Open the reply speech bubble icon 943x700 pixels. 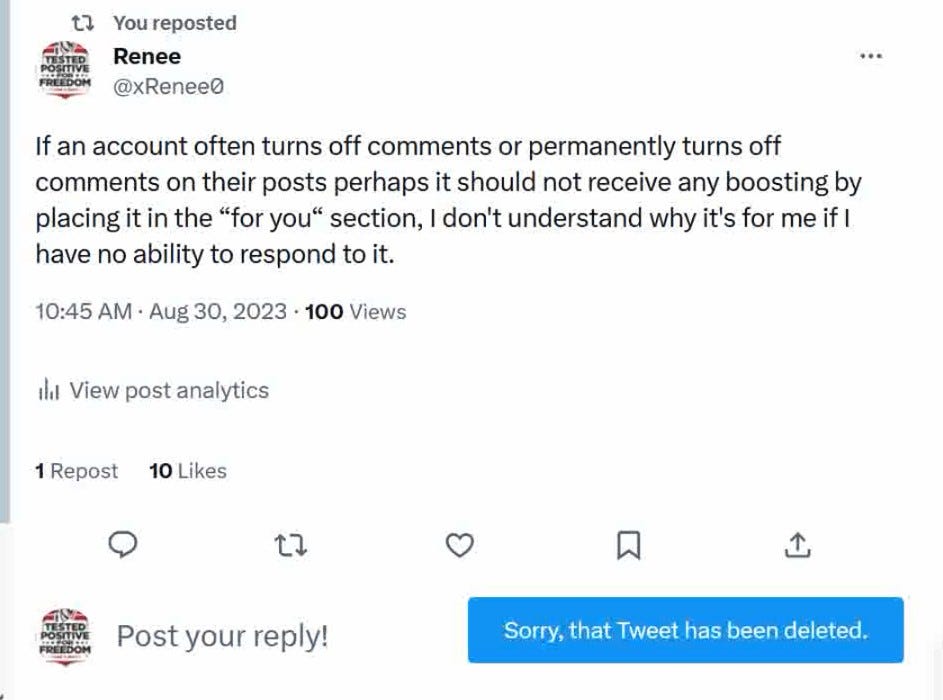pyautogui.click(x=123, y=545)
